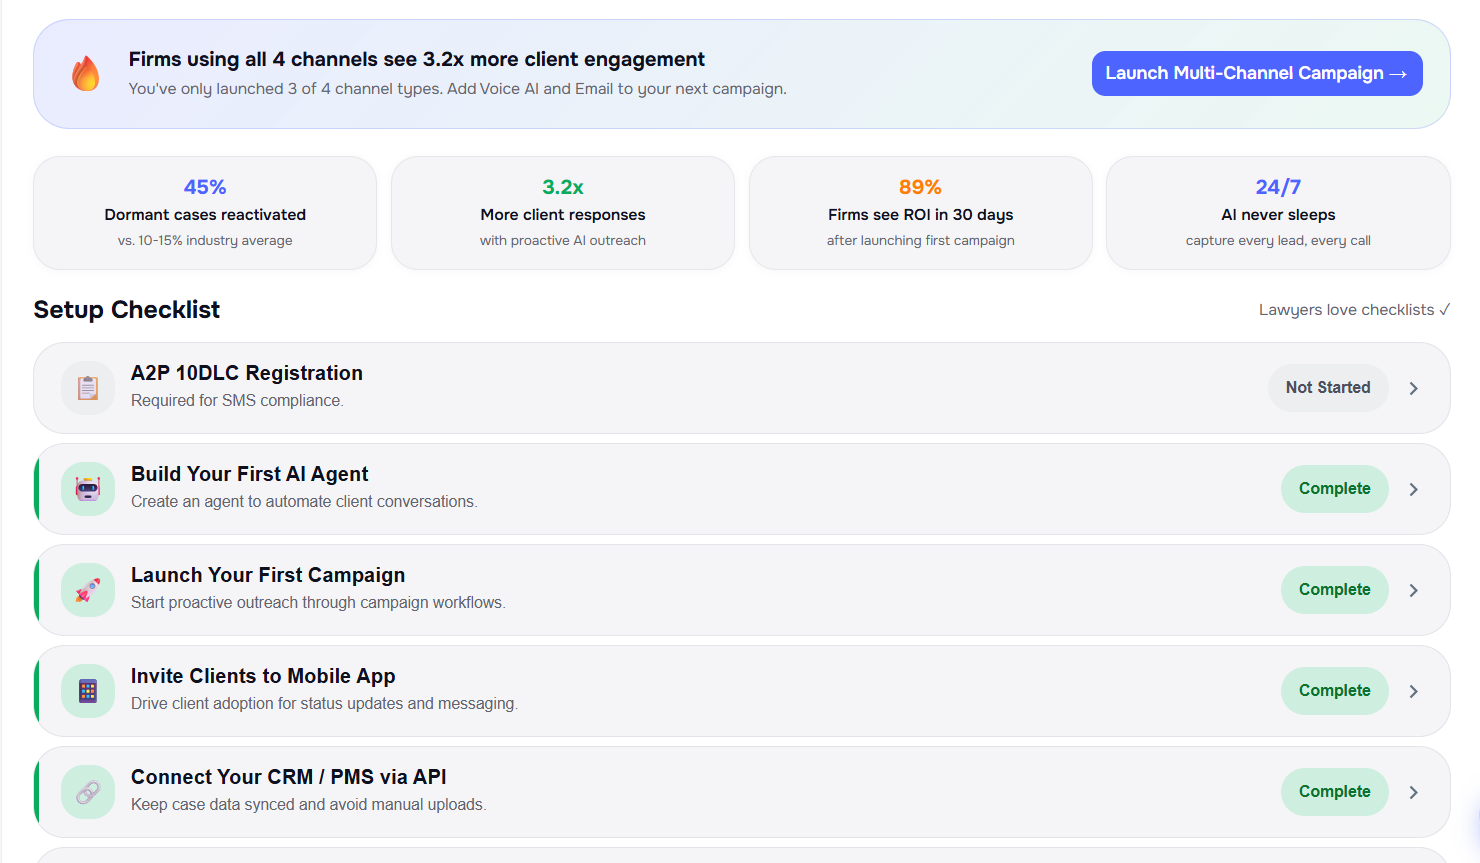1480x863 pixels.
Task: Expand the Launch Your First Campaign chevron
Action: (1413, 590)
